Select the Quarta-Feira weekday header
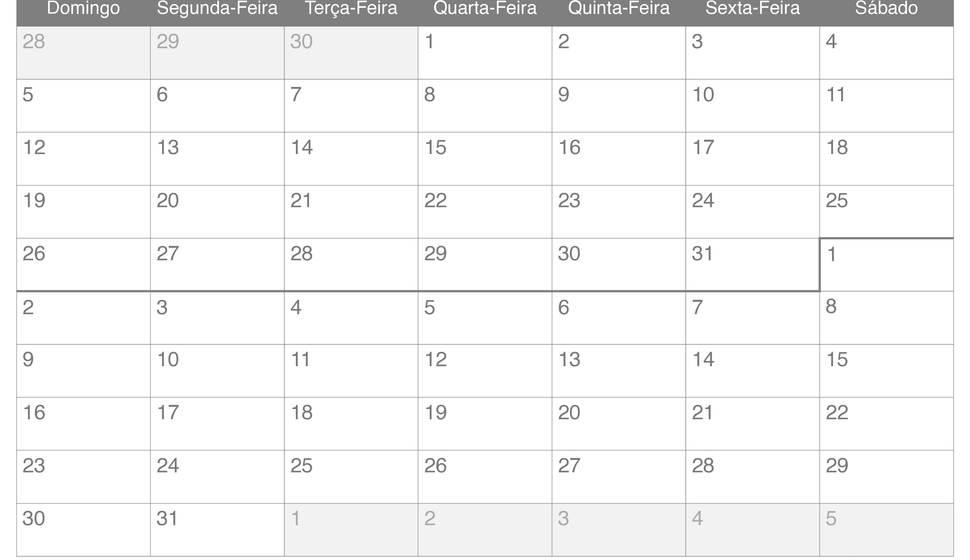Viewport: 970px width, 560px height. click(485, 9)
